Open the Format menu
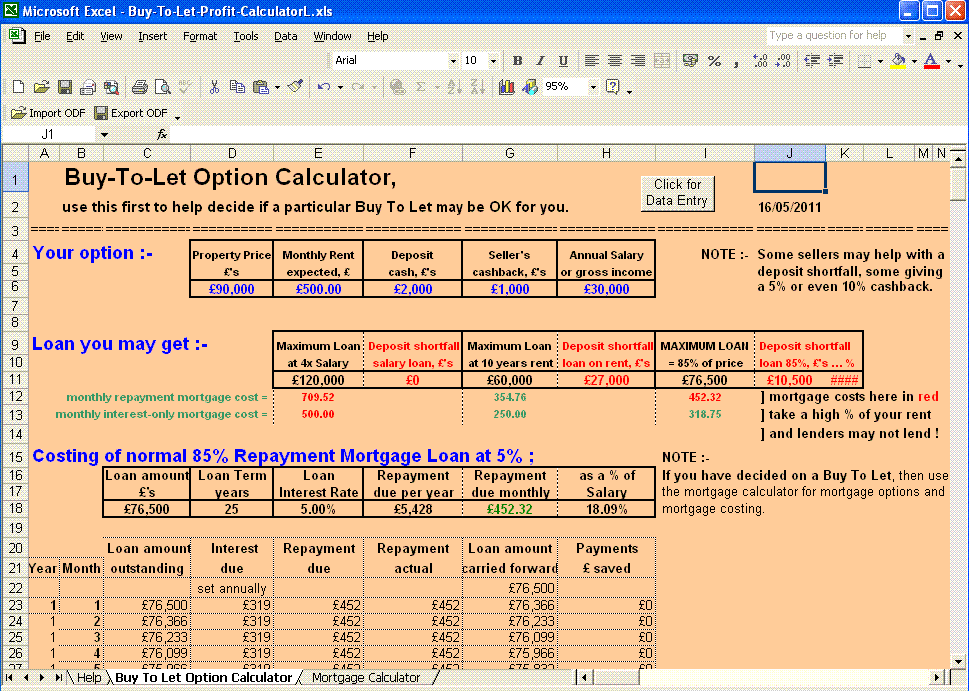The width and height of the screenshot is (969, 691). [x=200, y=36]
